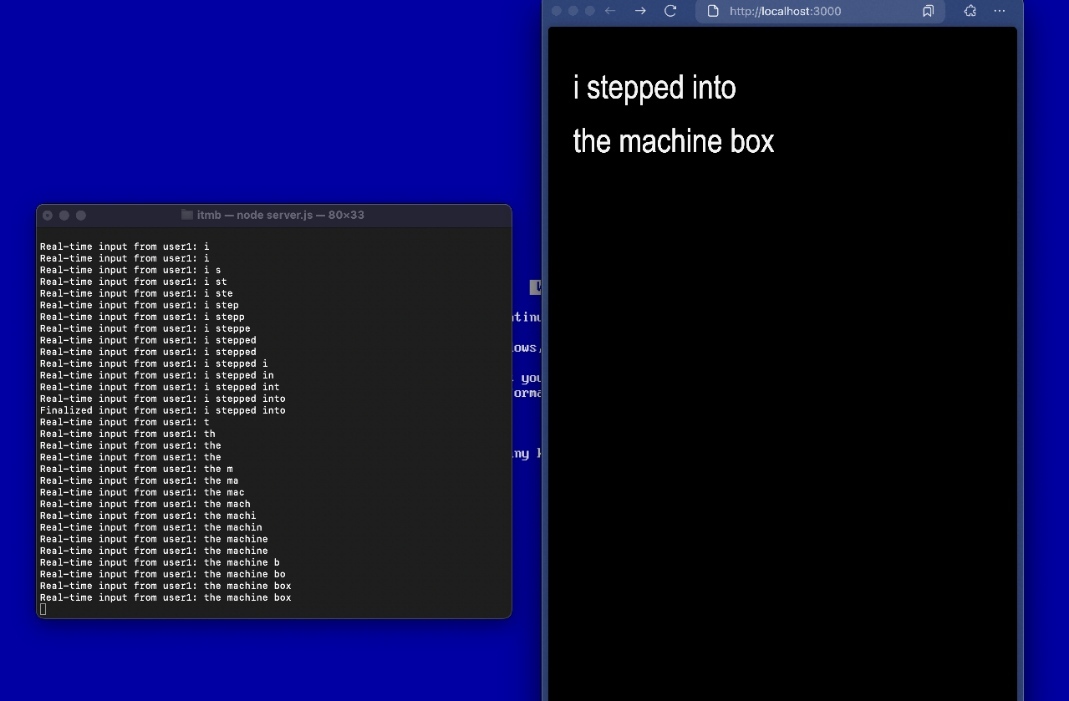Focus the localhost:3000 address bar
The width and height of the screenshot is (1069, 701).
[800, 11]
